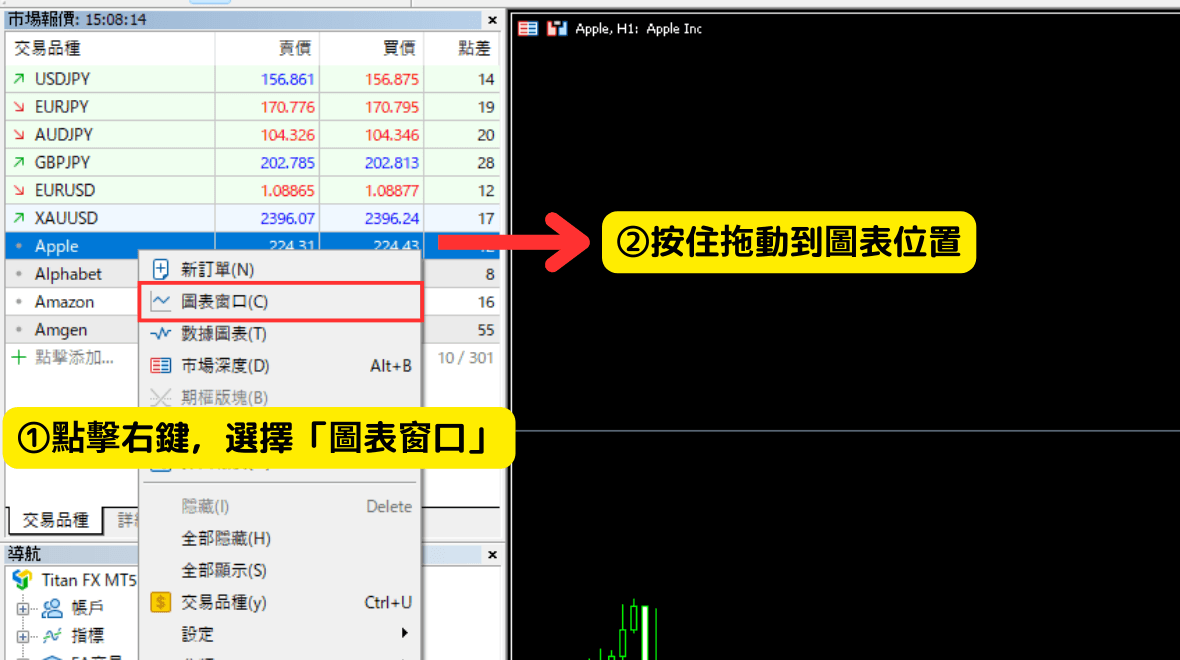The height and width of the screenshot is (660, 1180).
Task: Select Titan FX MT5 in navigator
Action: (89, 580)
